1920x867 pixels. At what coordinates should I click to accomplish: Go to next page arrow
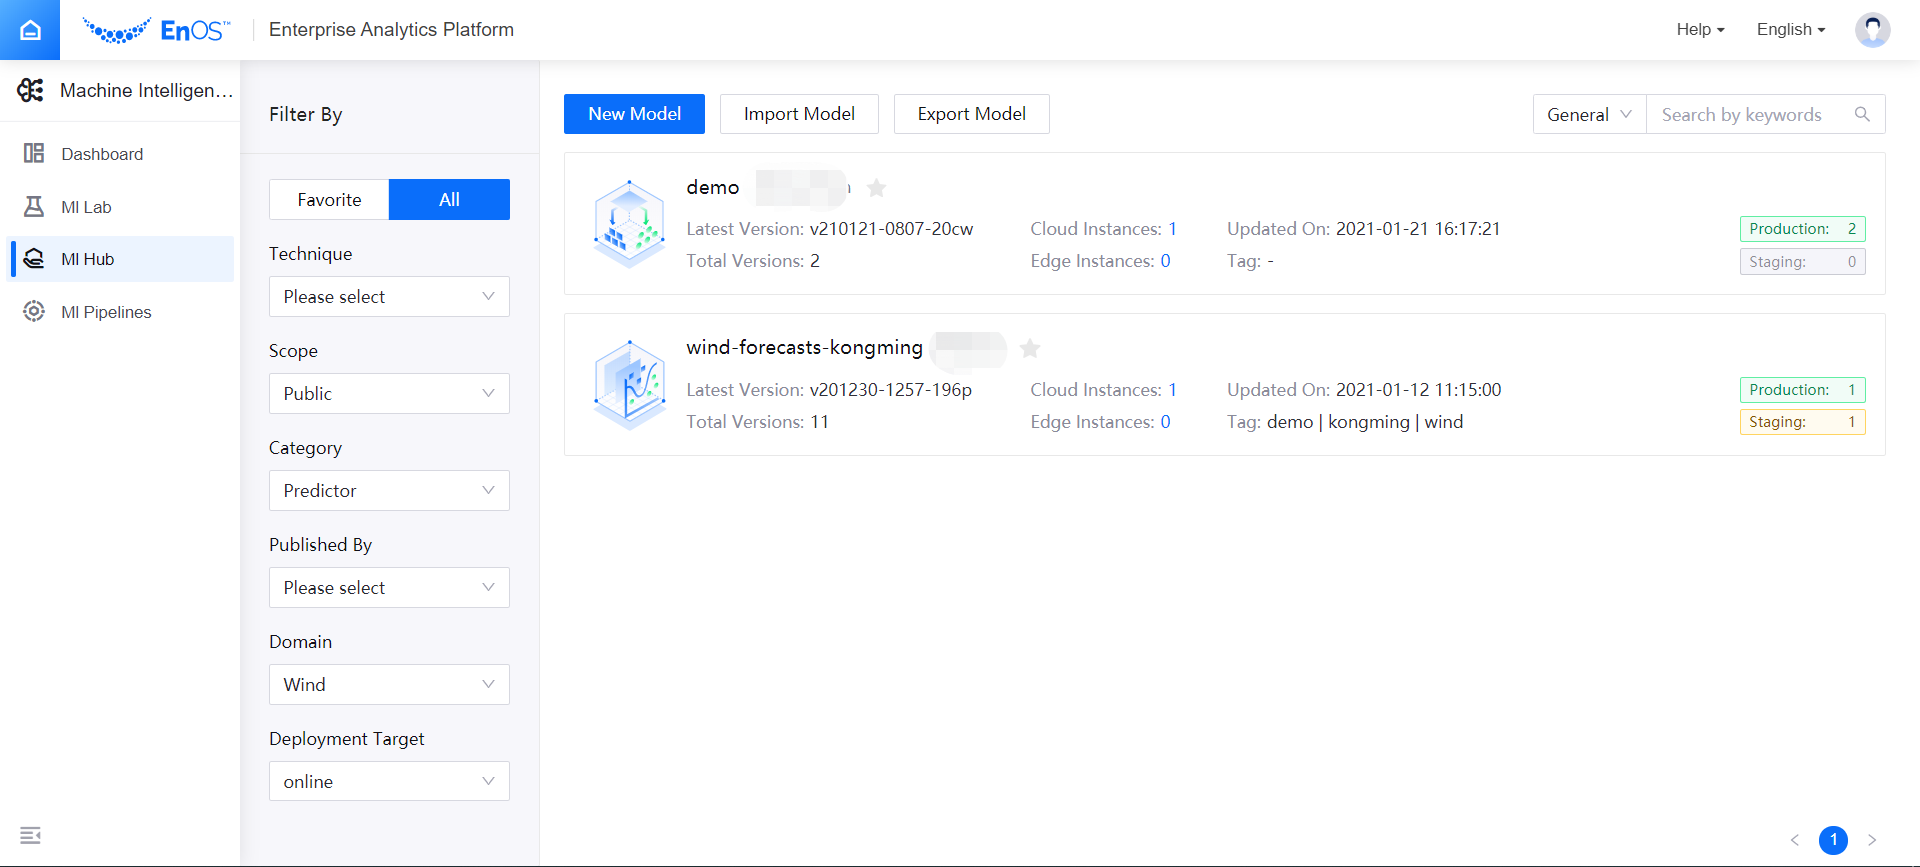tap(1872, 840)
